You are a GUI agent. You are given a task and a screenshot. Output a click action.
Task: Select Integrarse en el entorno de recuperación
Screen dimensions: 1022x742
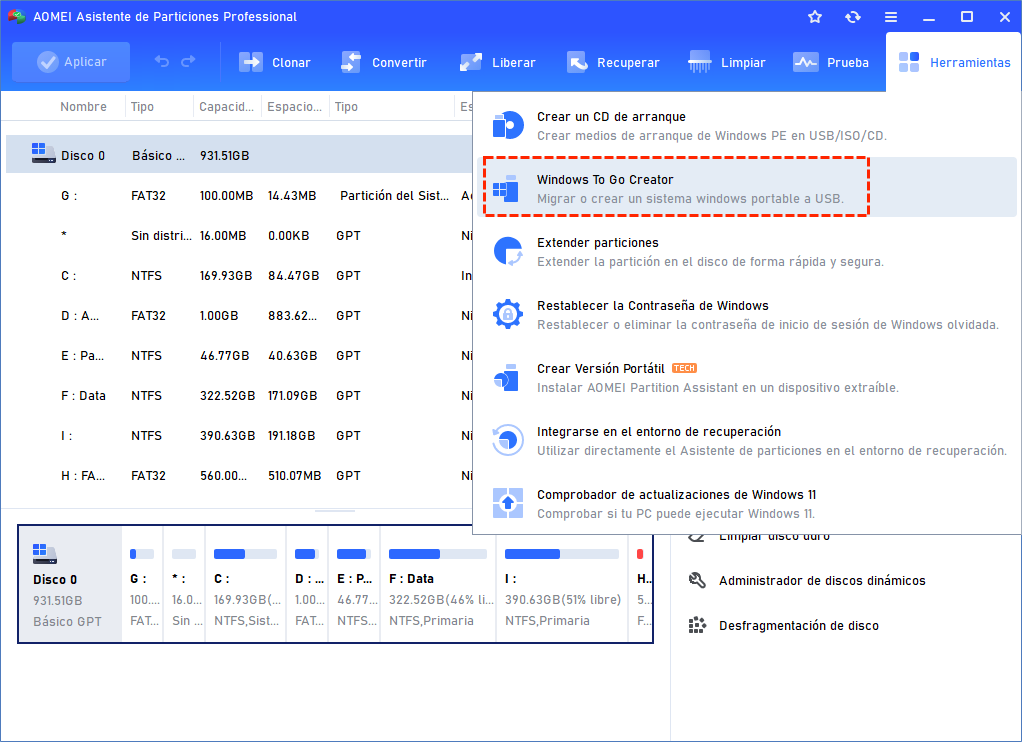pyautogui.click(x=747, y=441)
